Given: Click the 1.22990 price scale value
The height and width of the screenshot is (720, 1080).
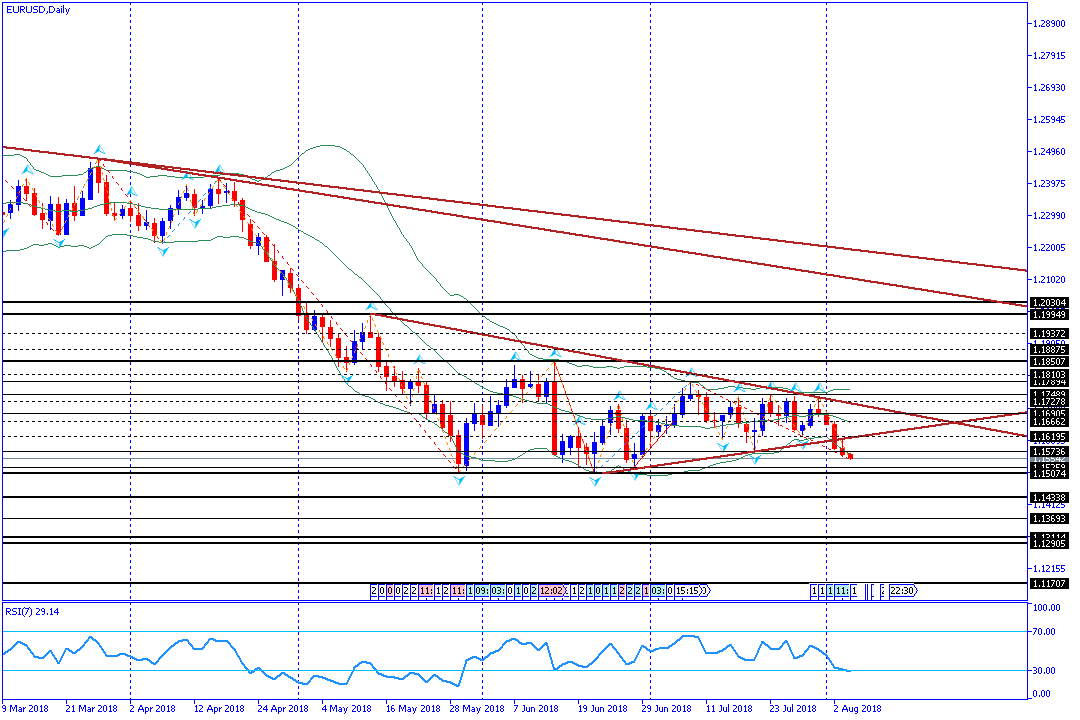Looking at the screenshot, I should 1049,216.
